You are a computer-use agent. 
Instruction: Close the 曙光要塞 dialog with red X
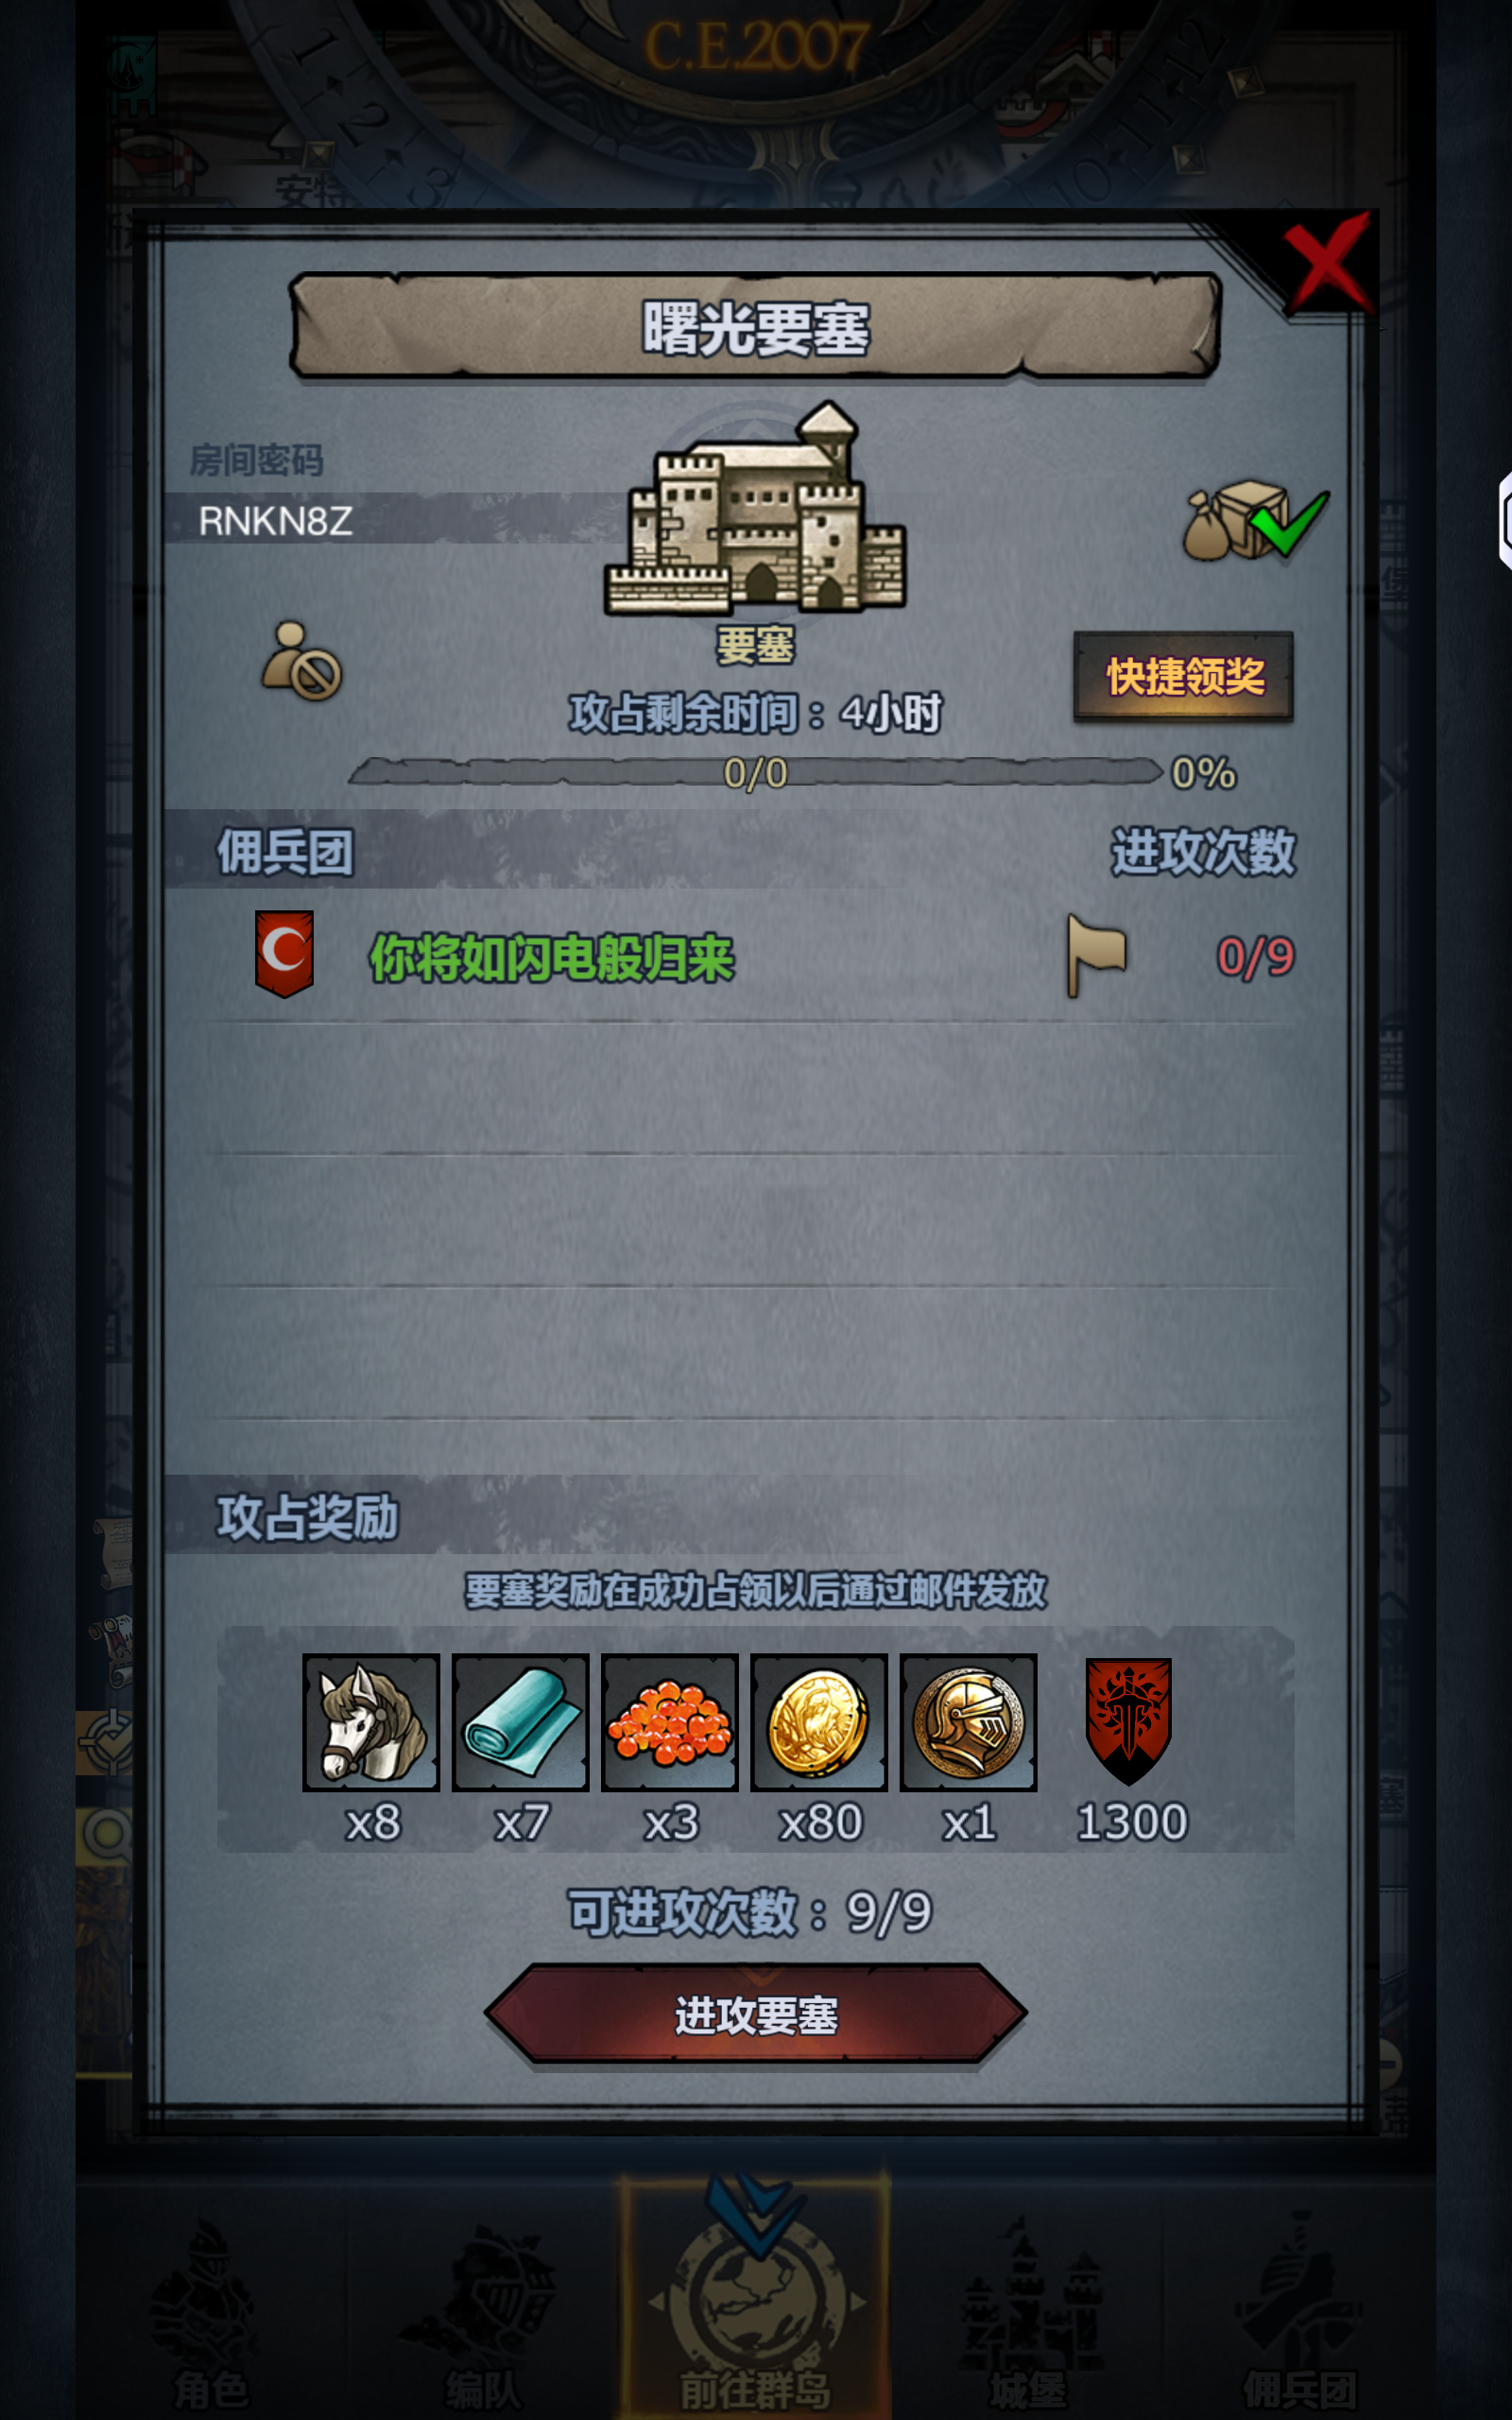click(x=1327, y=263)
